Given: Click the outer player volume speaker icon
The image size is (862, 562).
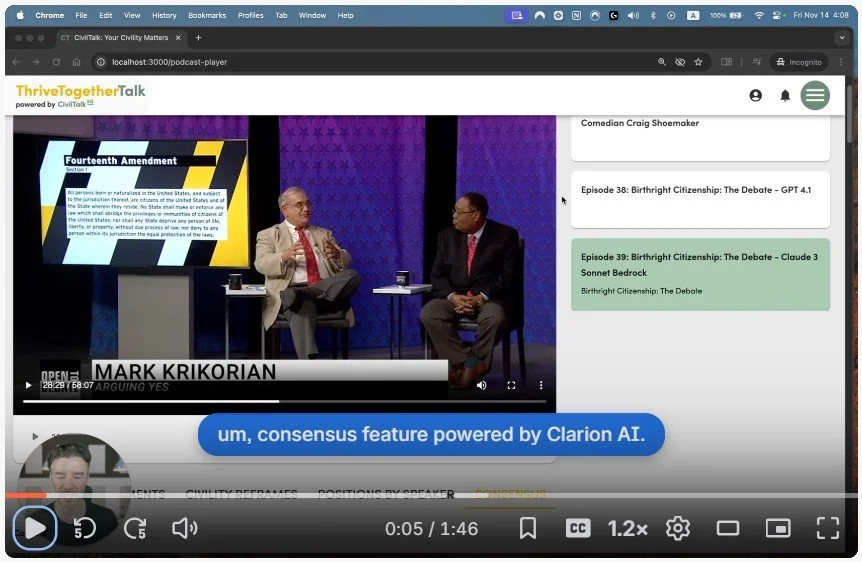Looking at the screenshot, I should (x=185, y=528).
